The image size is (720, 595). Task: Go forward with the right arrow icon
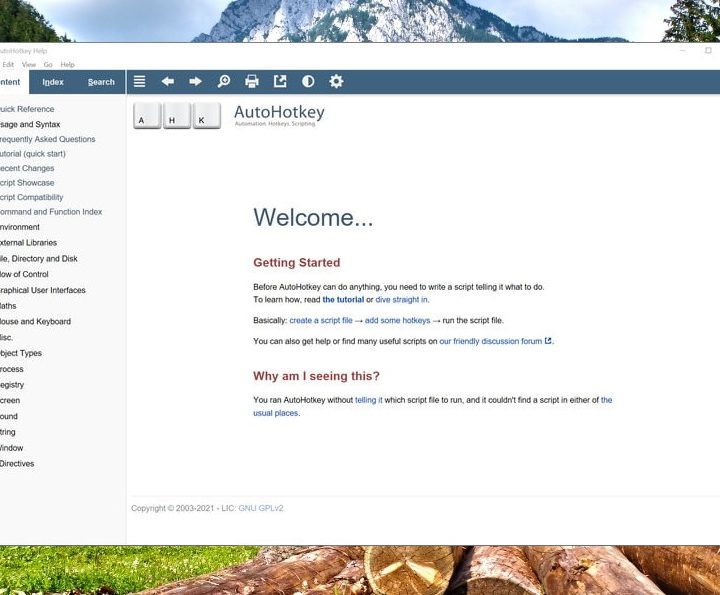point(196,82)
